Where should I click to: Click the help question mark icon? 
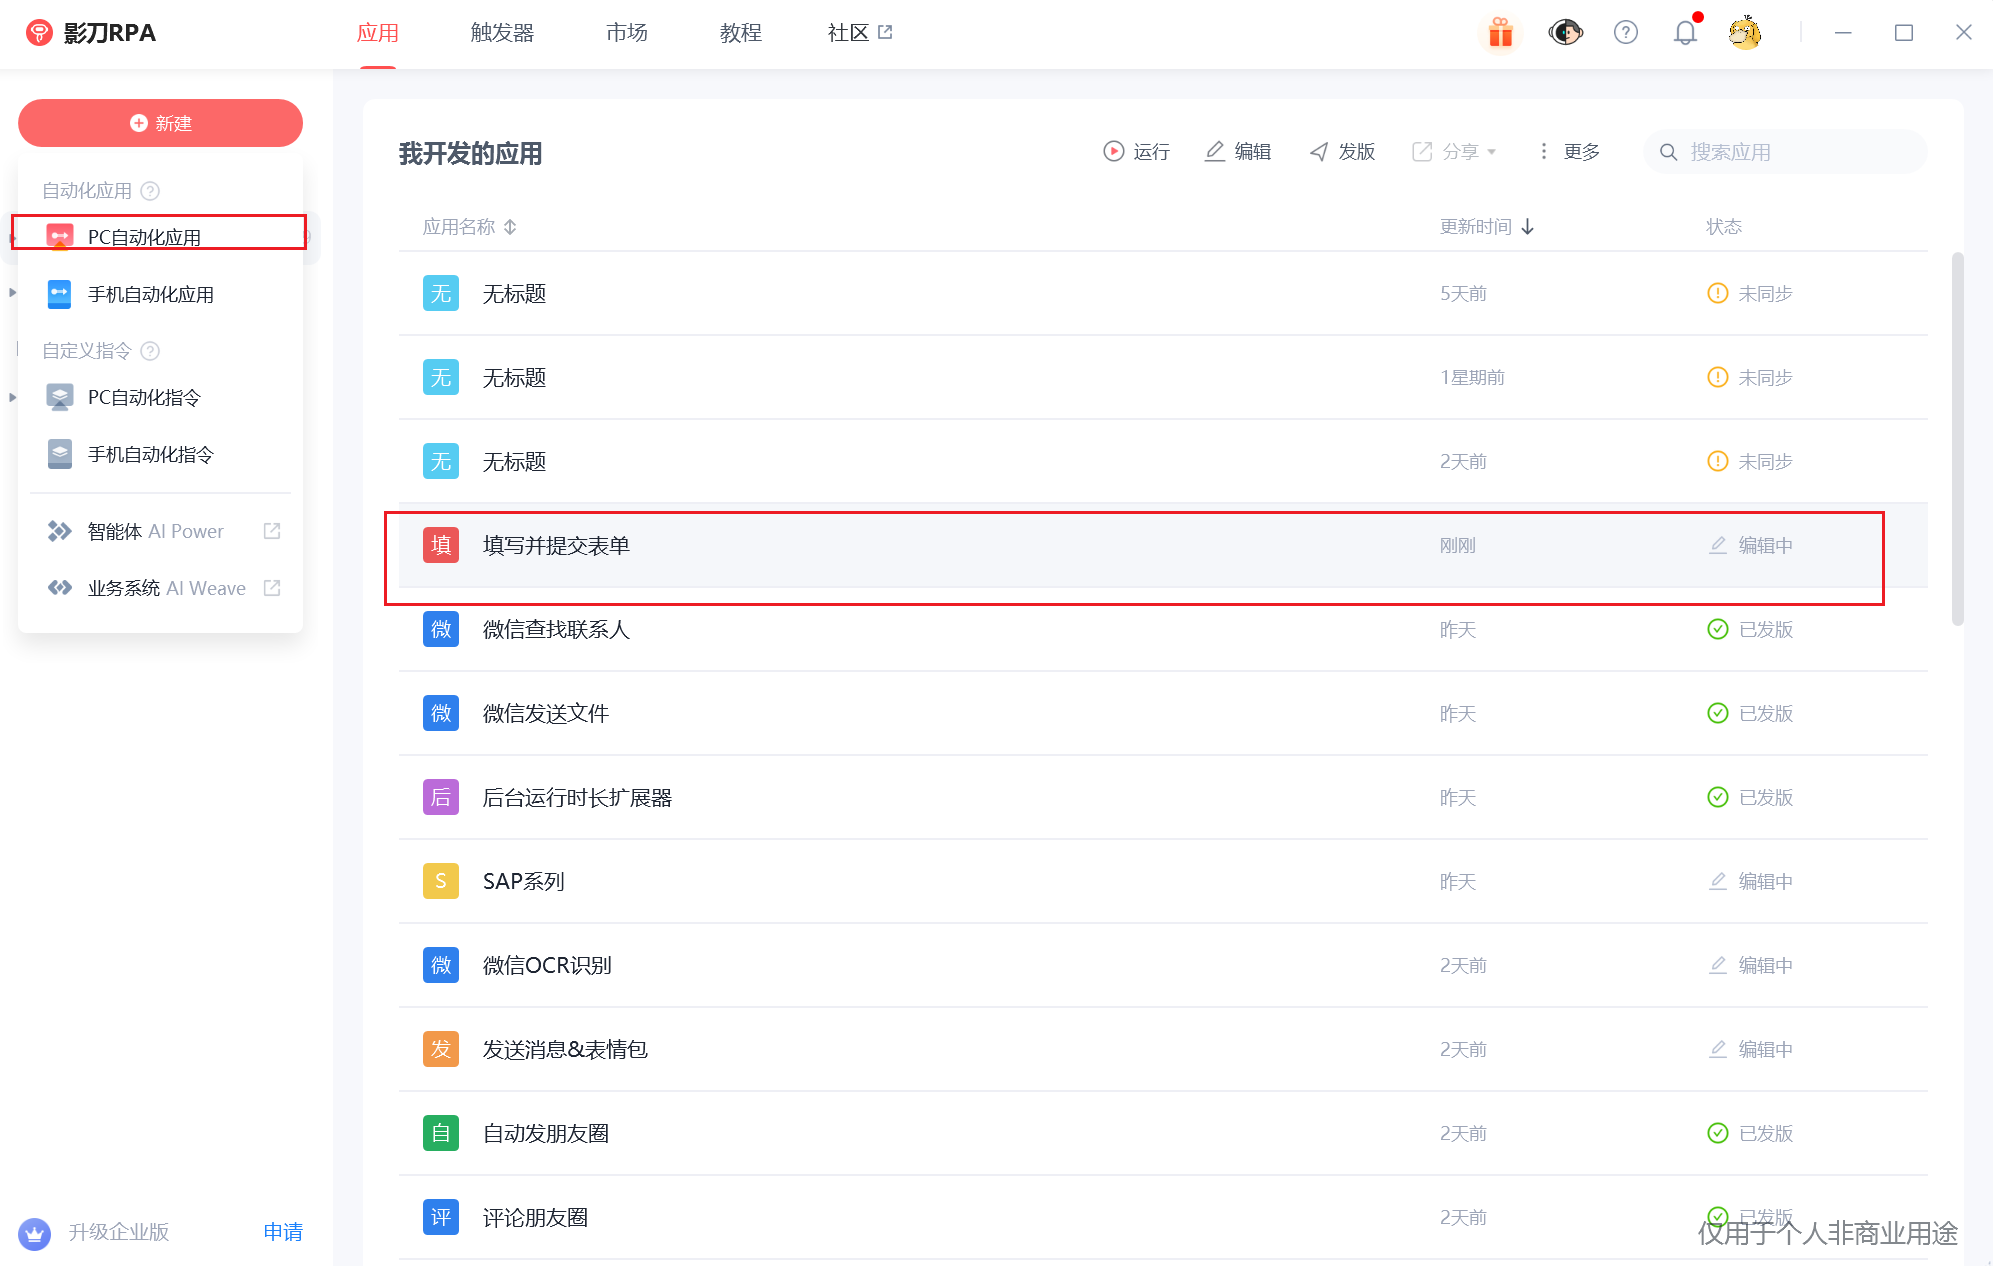1626,33
